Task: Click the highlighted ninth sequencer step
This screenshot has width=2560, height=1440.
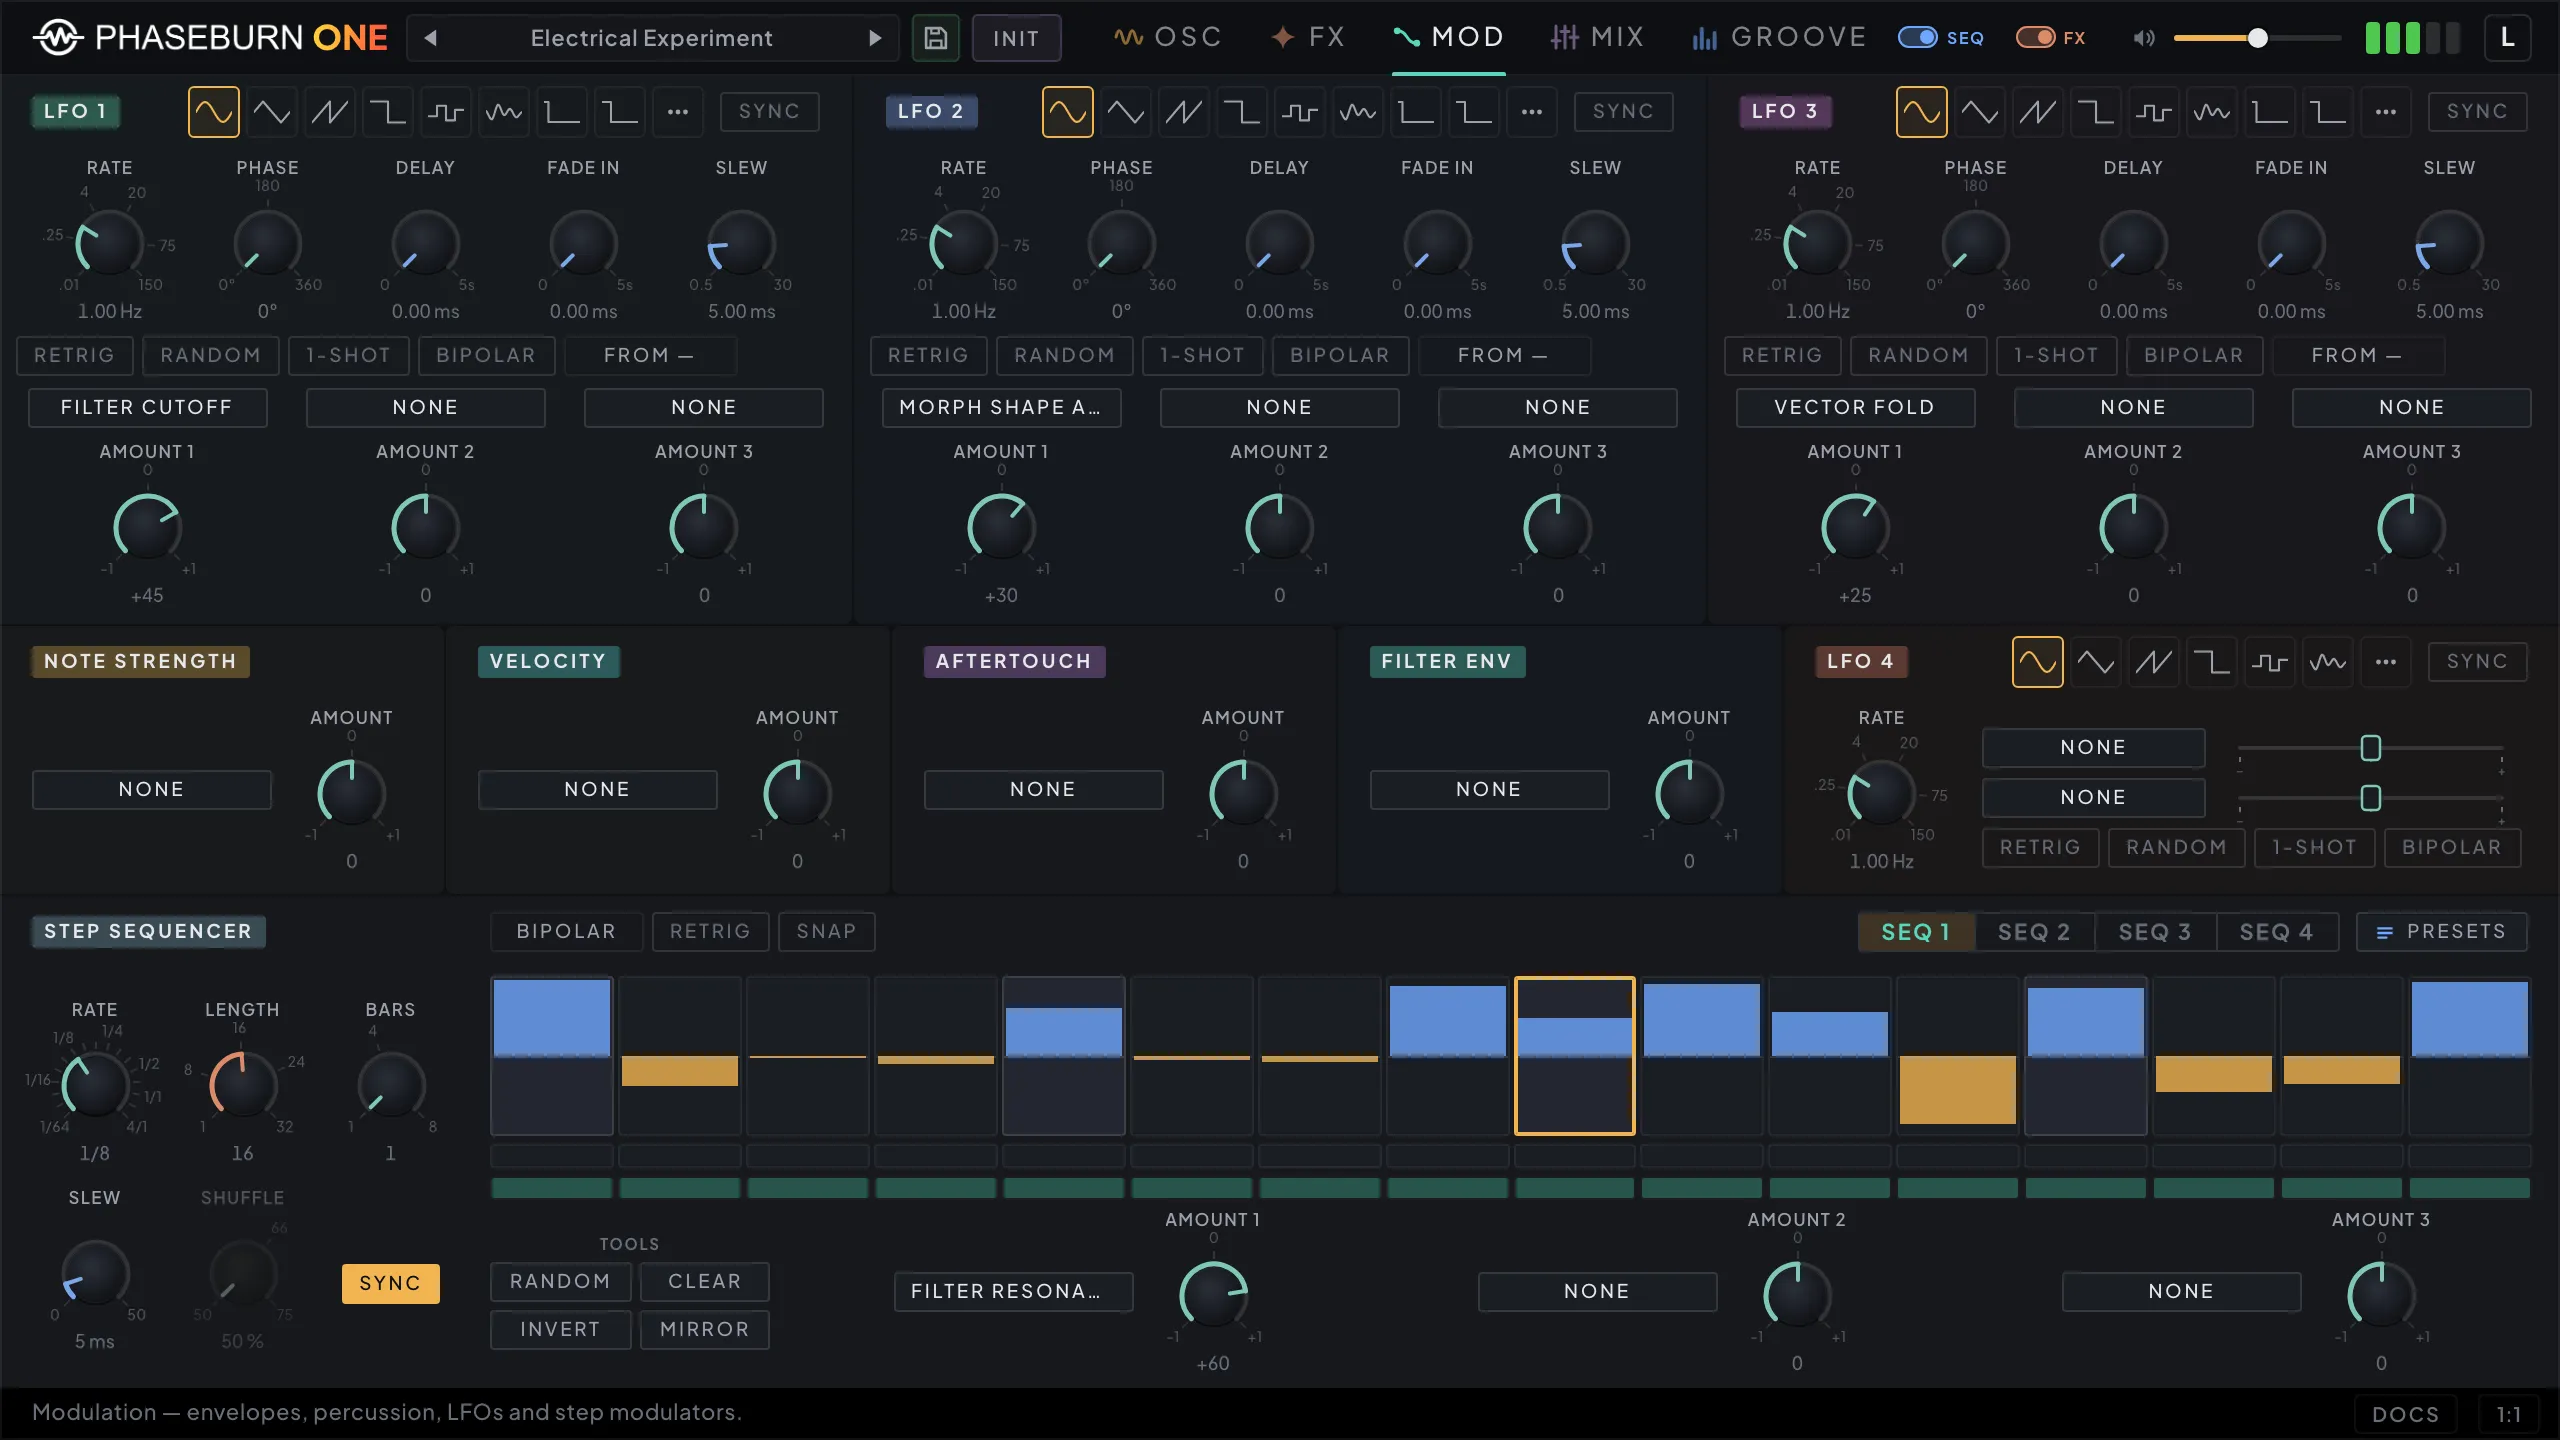Action: coord(1575,1056)
